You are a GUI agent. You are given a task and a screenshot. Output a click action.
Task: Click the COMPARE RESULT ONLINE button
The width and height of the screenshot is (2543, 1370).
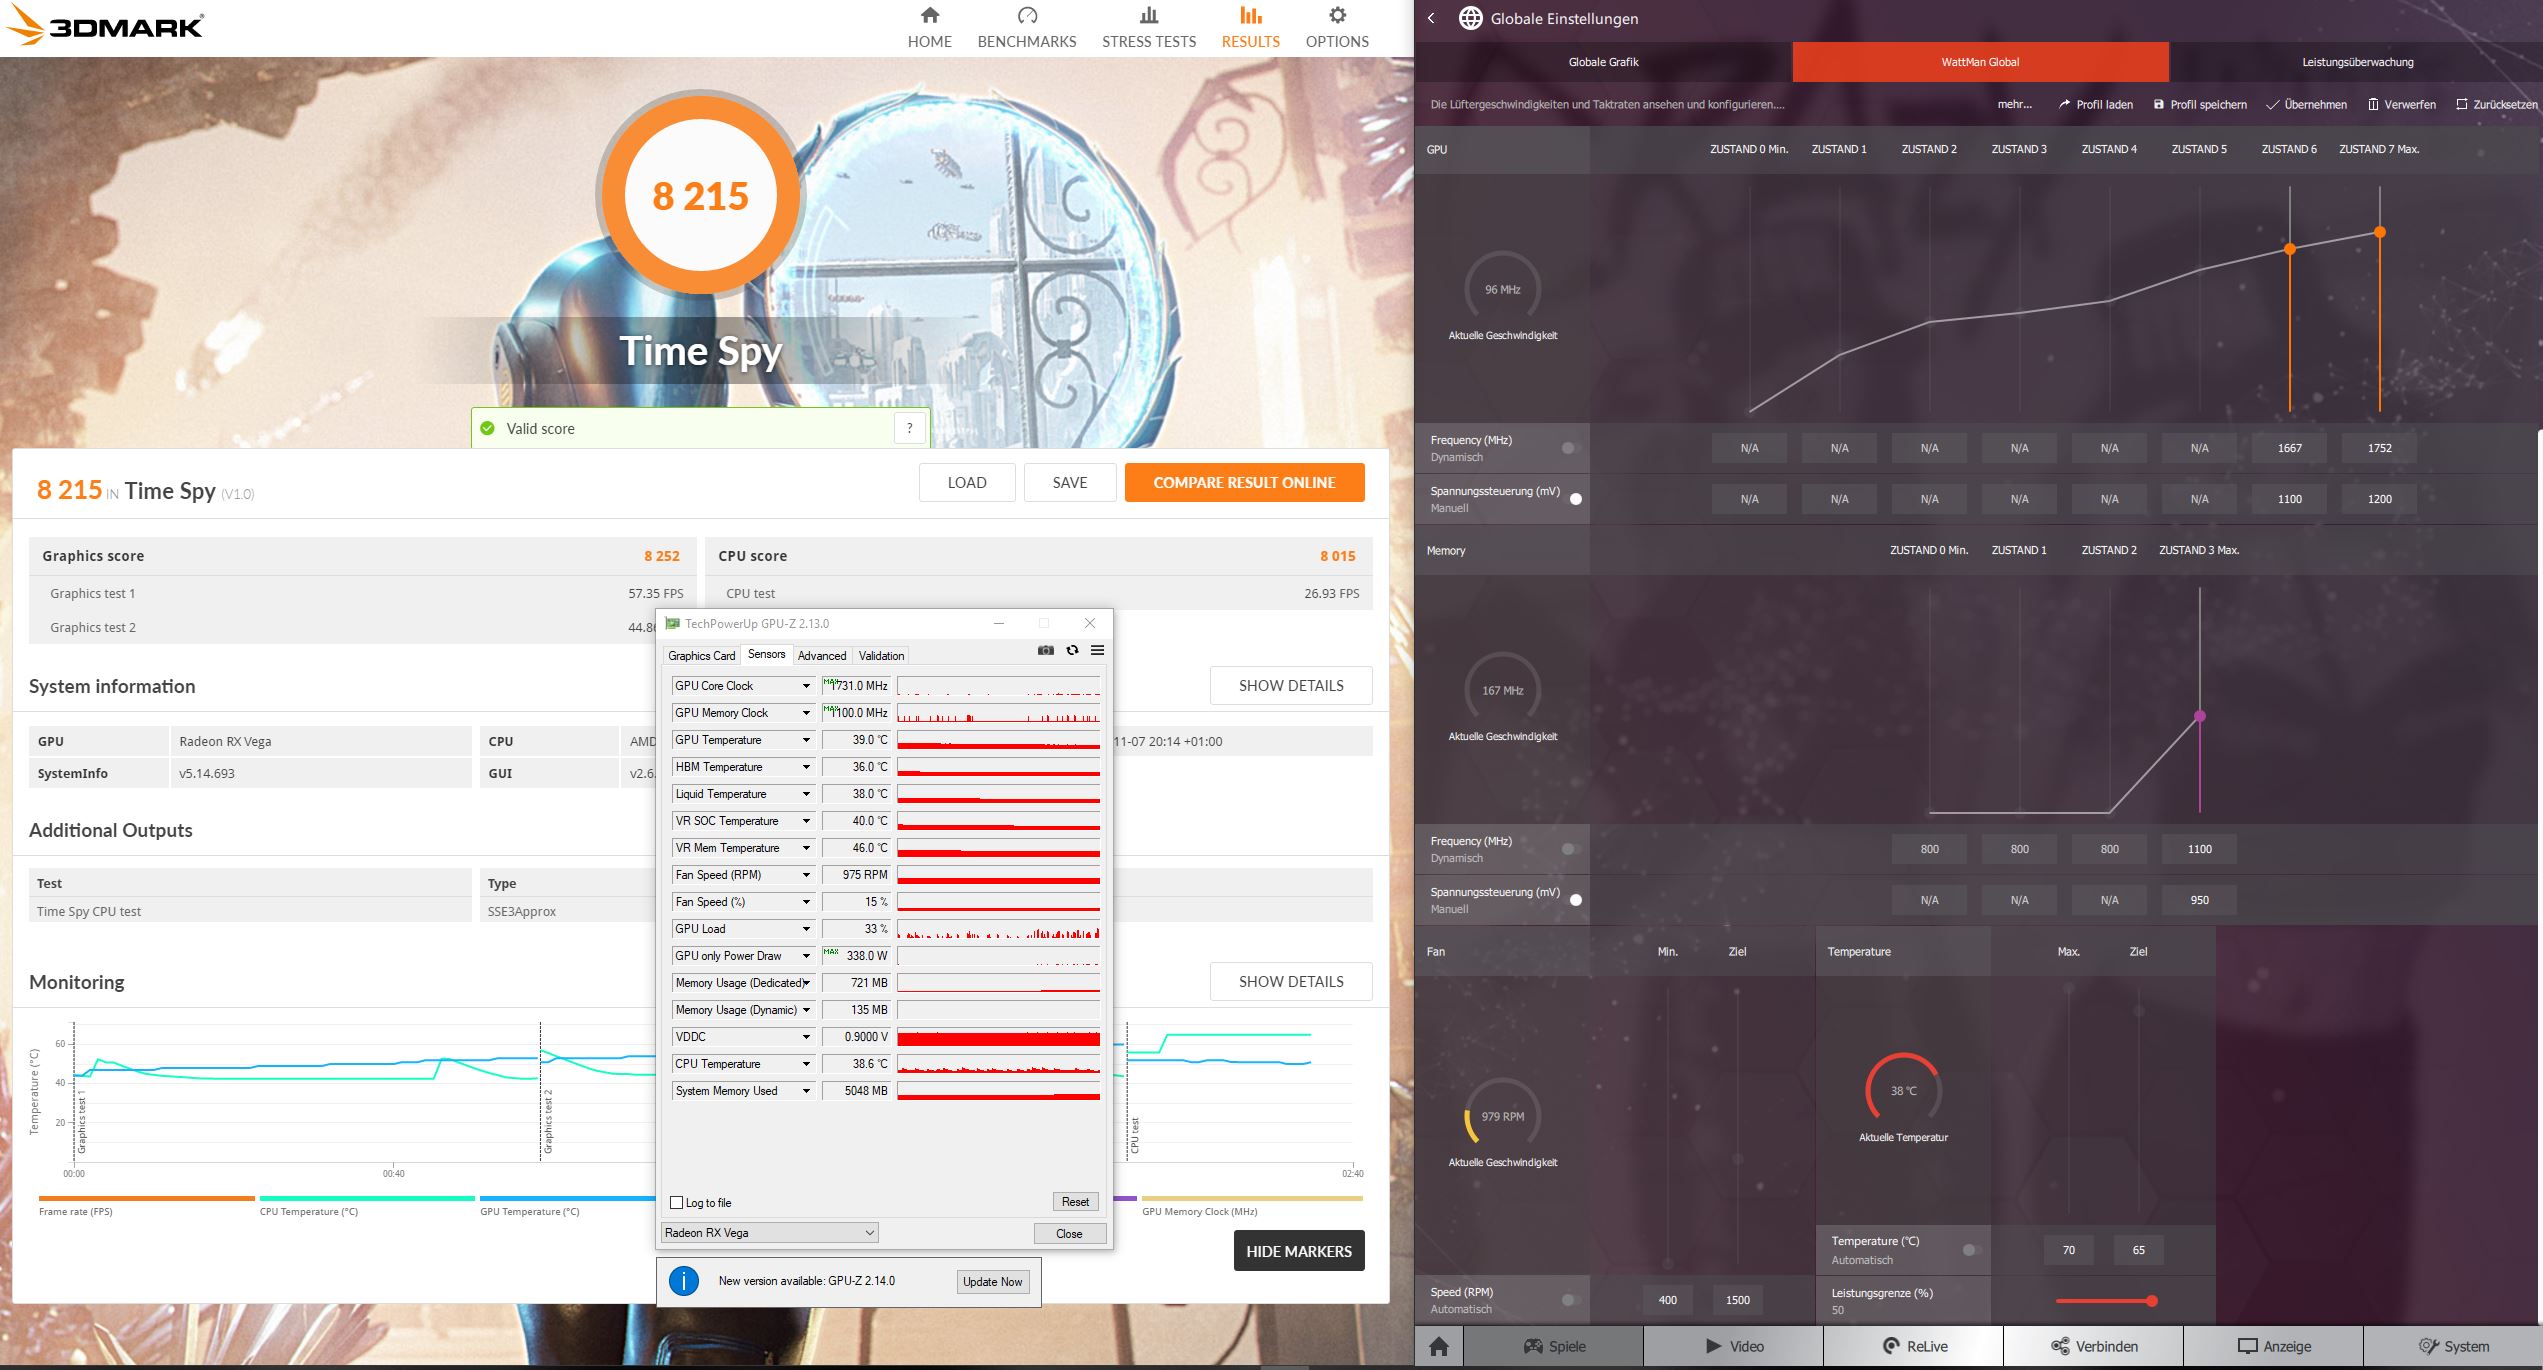point(1244,482)
